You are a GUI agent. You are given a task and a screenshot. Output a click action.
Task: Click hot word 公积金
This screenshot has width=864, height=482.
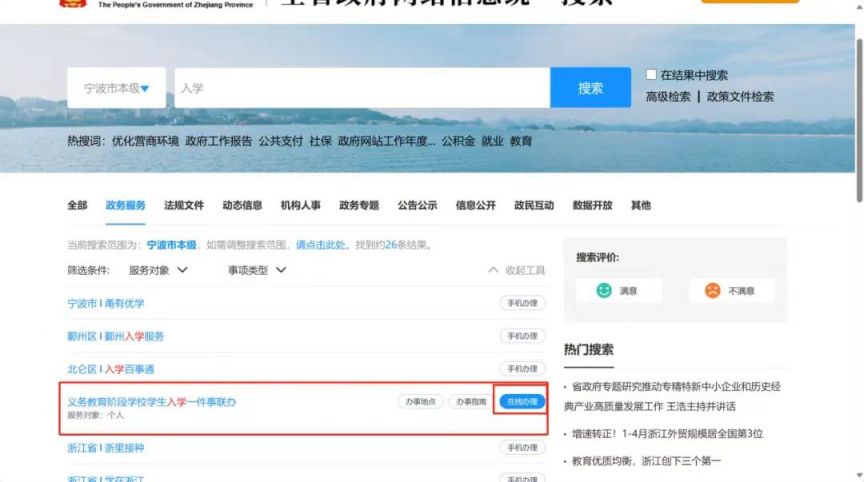tap(458, 141)
